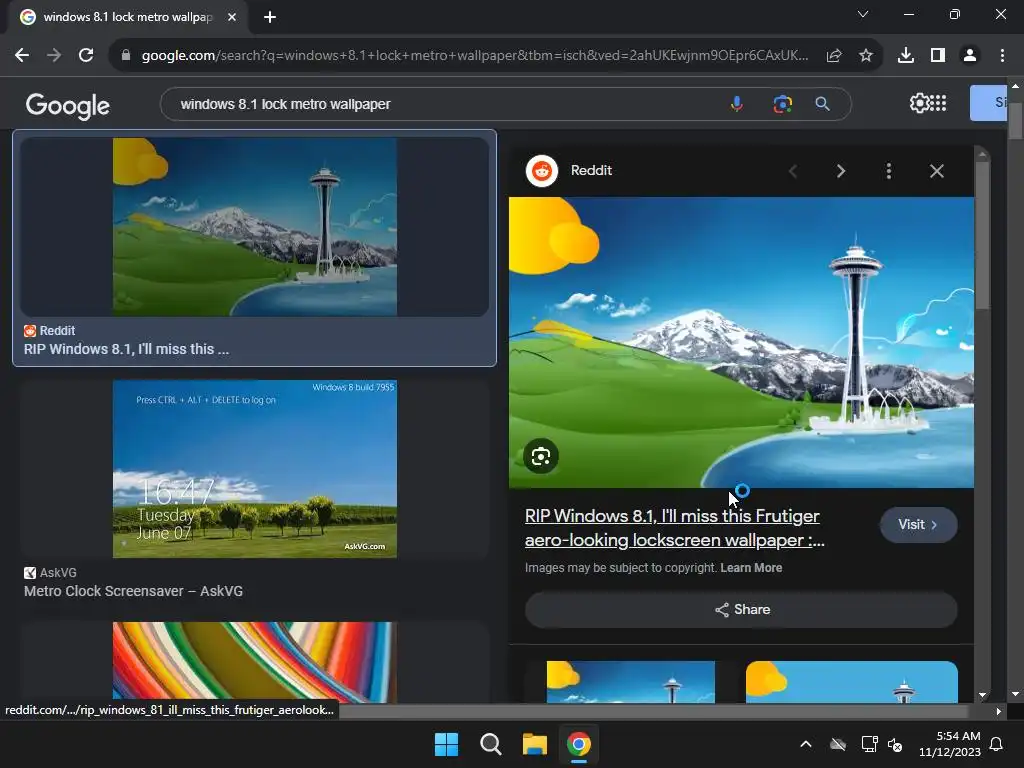Click the Chrome taskbar icon
Image resolution: width=1024 pixels, height=768 pixels.
pyautogui.click(x=579, y=744)
